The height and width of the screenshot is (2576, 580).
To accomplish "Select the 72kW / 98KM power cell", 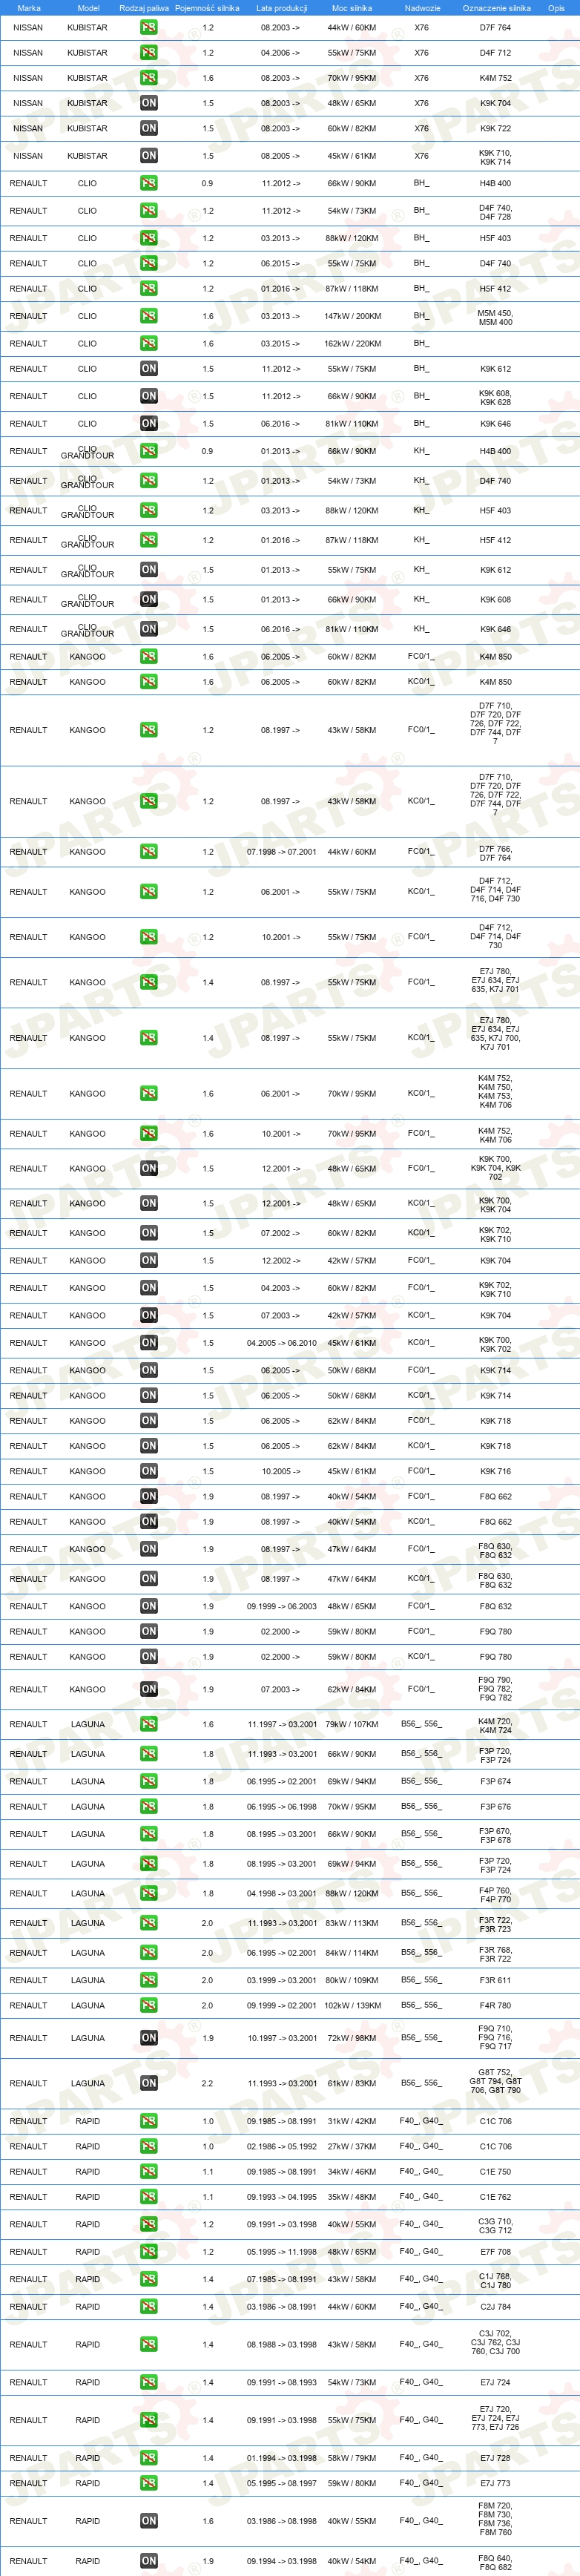I will click(352, 2038).
